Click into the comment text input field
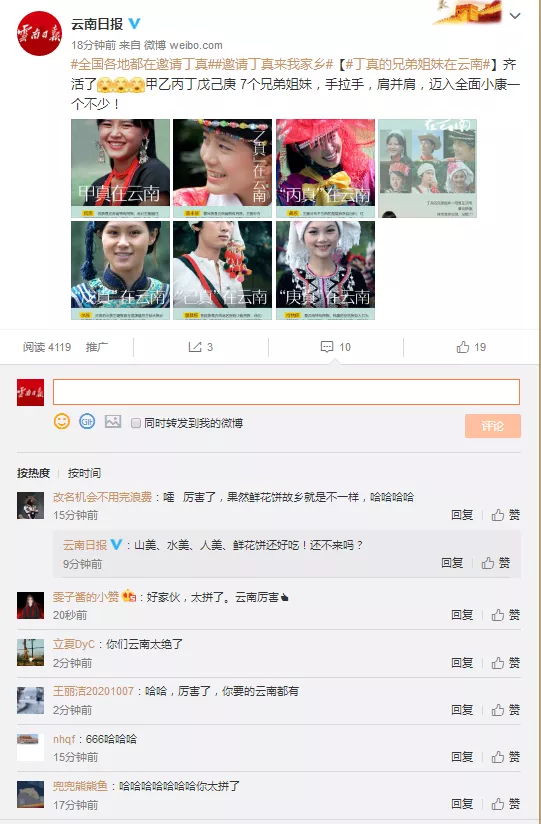The width and height of the screenshot is (541, 824). tap(286, 392)
